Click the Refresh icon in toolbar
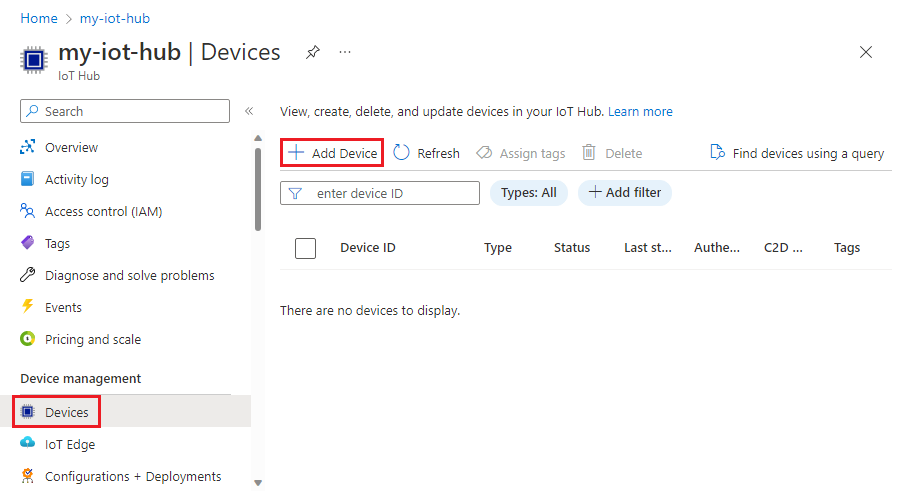This screenshot has width=902, height=491. tap(402, 153)
